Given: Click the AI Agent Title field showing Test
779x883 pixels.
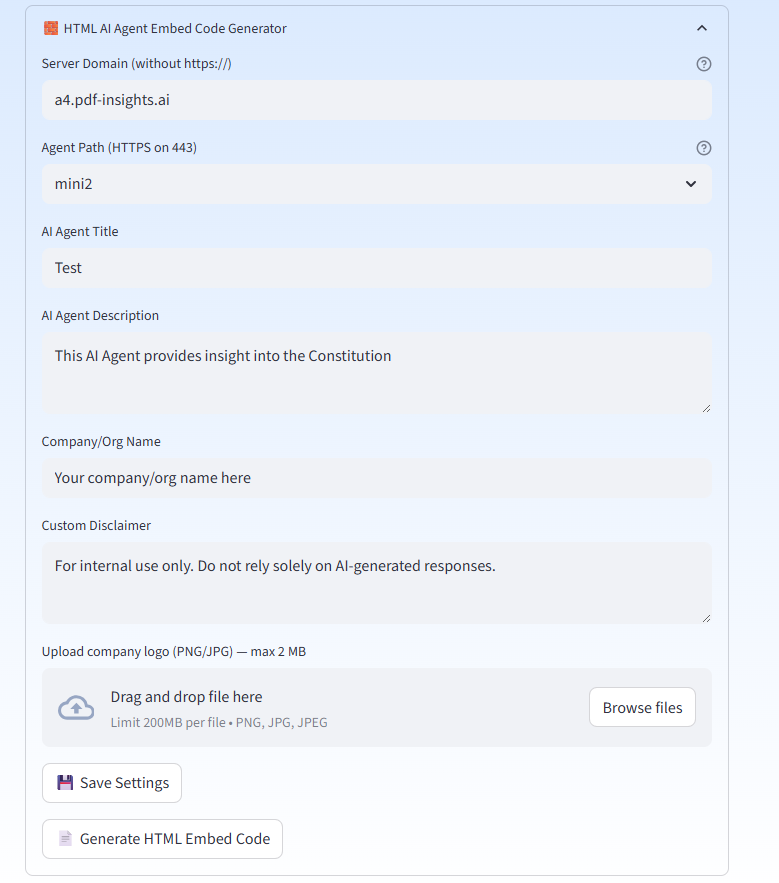Looking at the screenshot, I should [376, 267].
